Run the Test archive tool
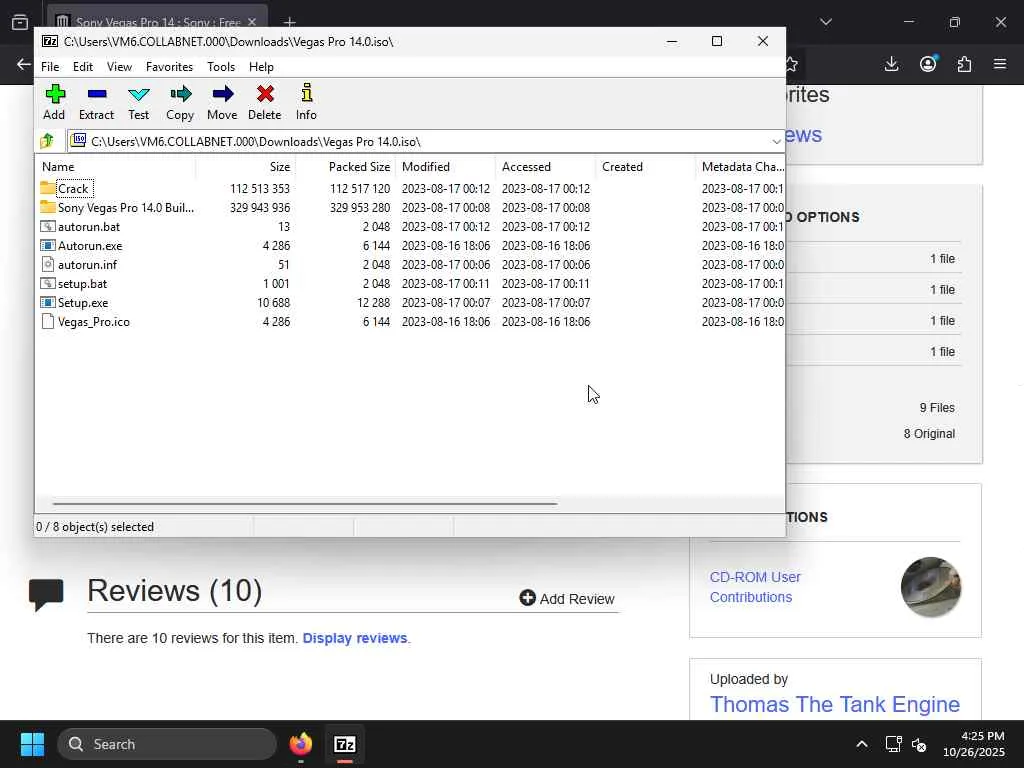 [x=138, y=94]
